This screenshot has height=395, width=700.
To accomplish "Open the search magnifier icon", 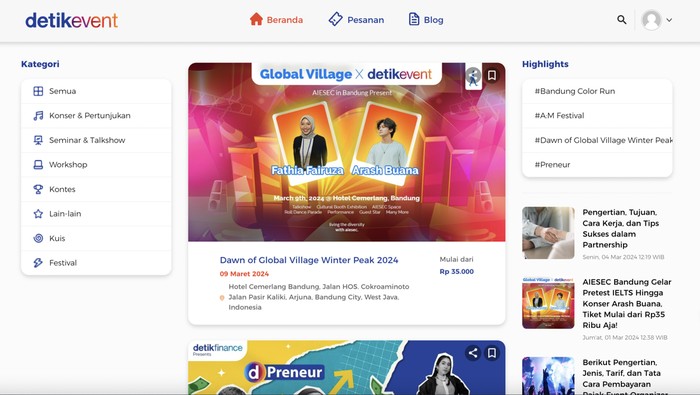I will tap(621, 20).
